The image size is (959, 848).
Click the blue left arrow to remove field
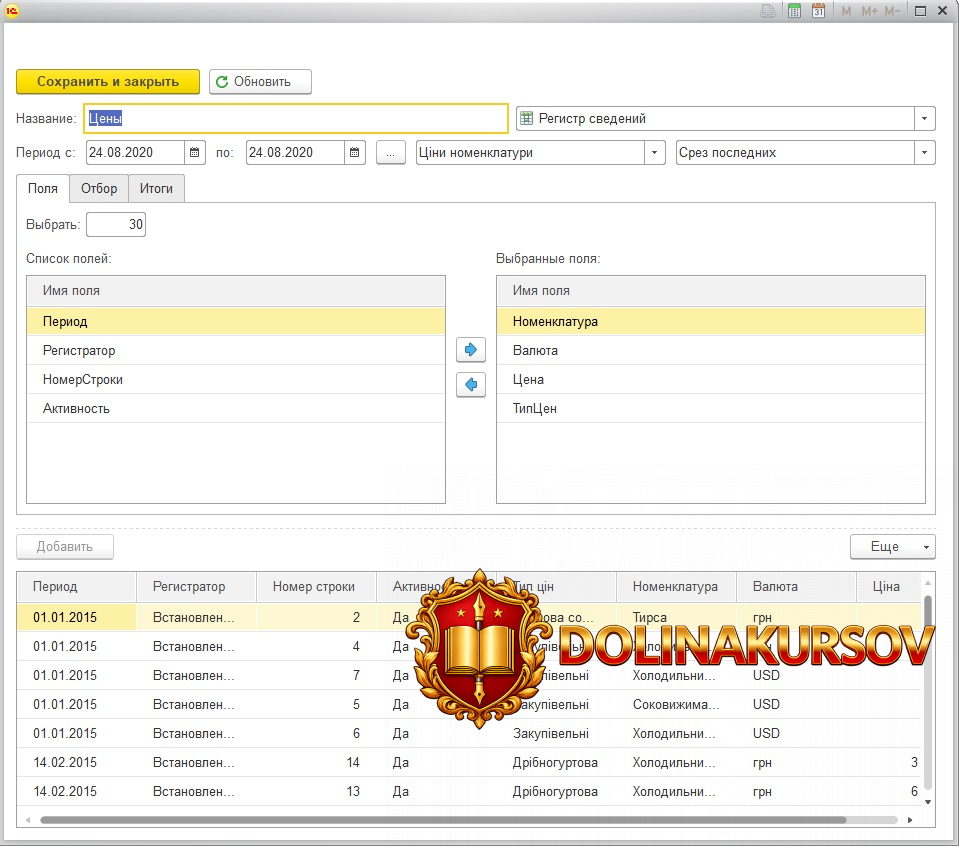[470, 384]
